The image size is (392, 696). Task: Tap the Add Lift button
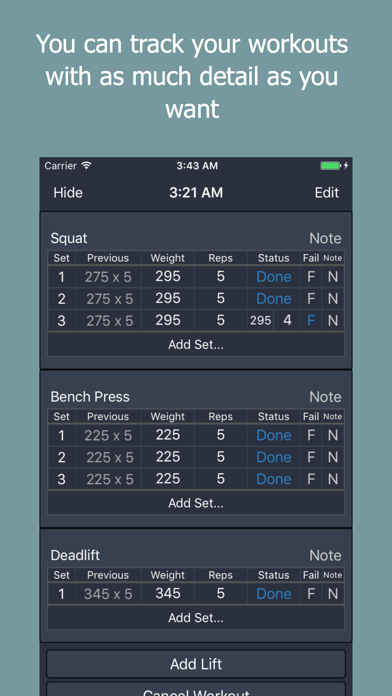point(196,664)
